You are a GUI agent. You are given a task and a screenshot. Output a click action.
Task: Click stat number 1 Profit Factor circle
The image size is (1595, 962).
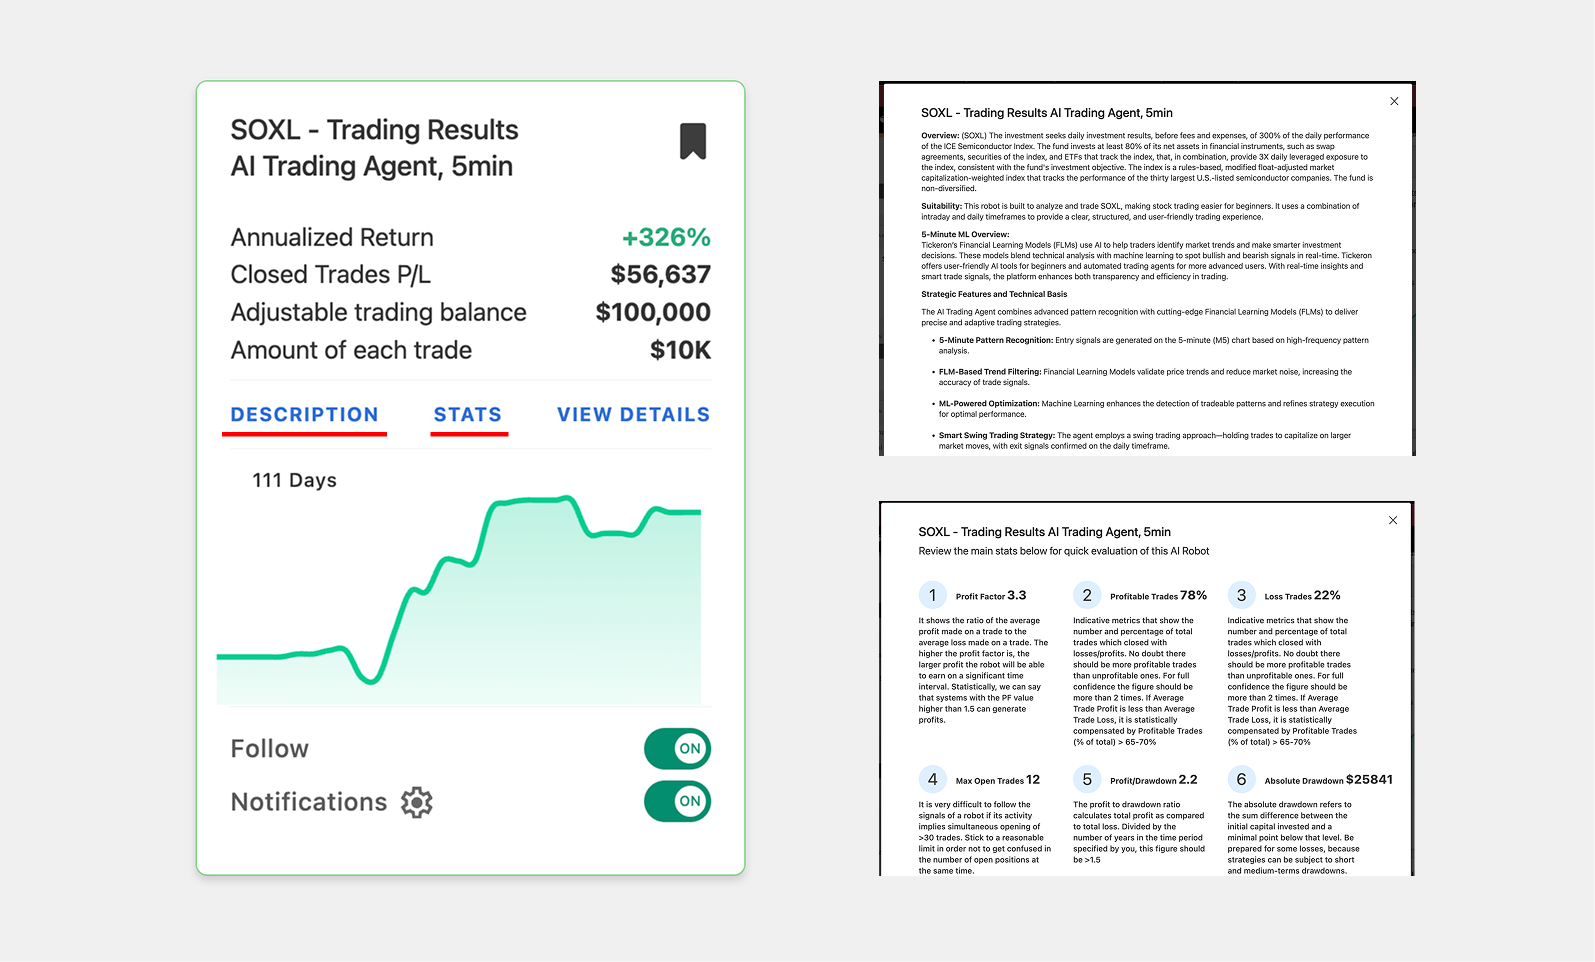(x=933, y=595)
